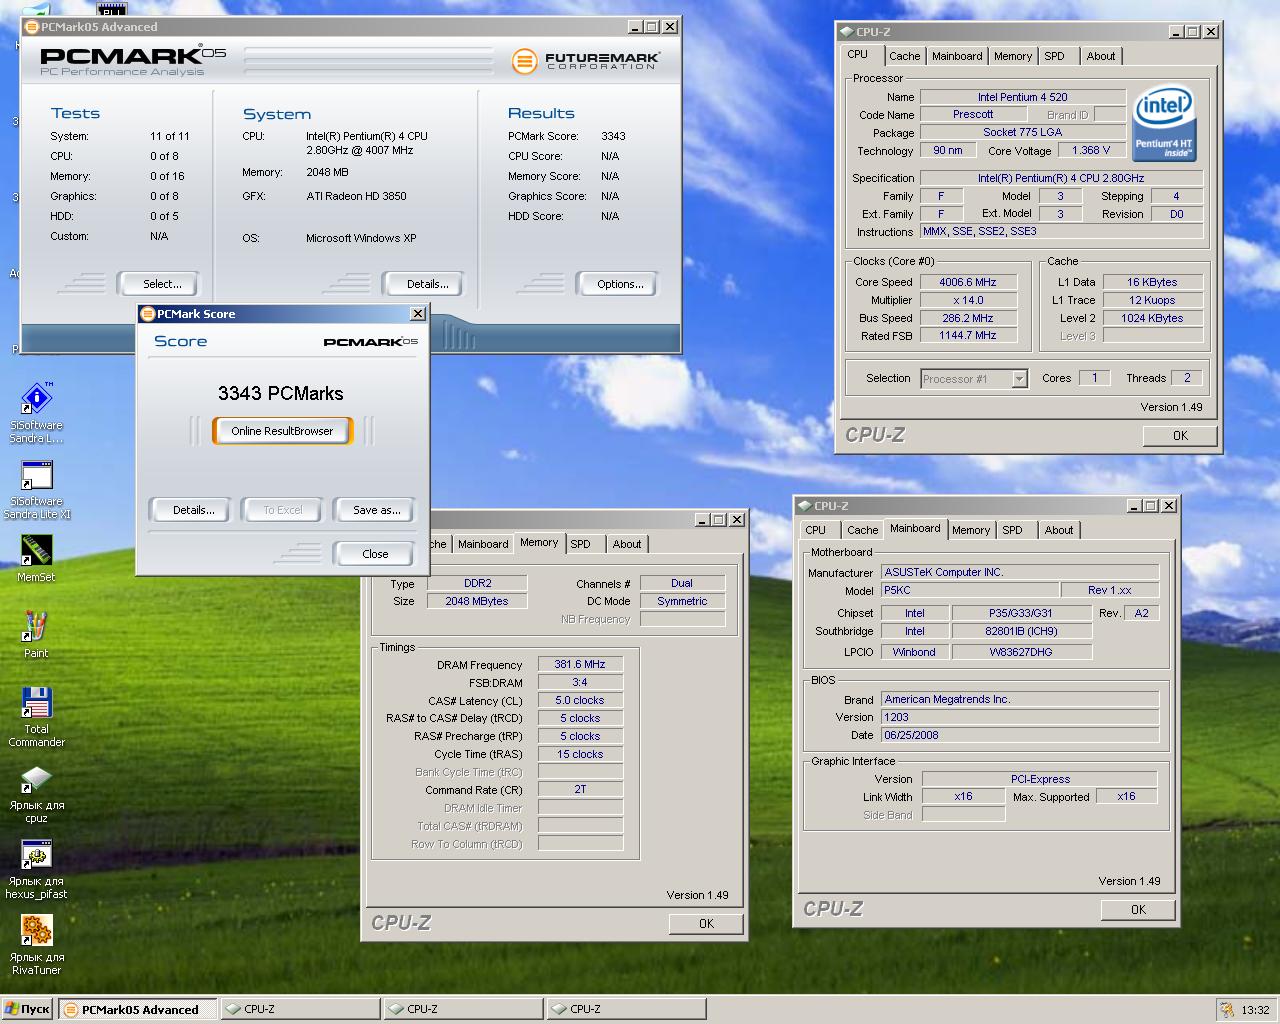The height and width of the screenshot is (1024, 1280).
Task: Click the DRAM Frequency 381.6 MHz value
Action: click(x=580, y=664)
